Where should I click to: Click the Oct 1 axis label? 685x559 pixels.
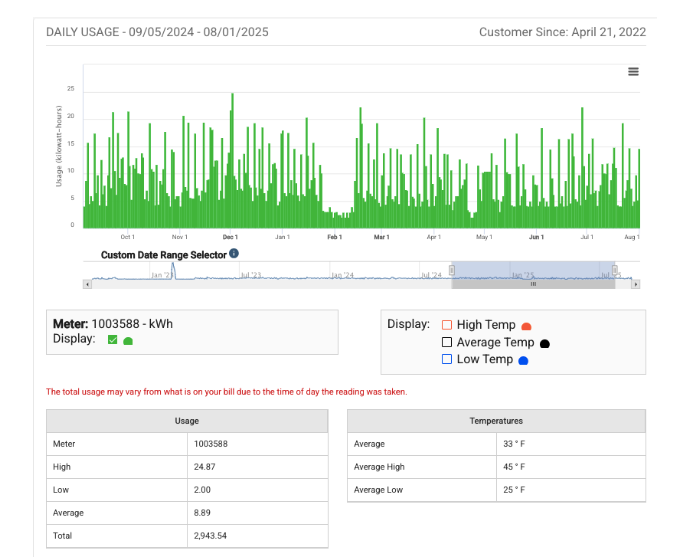coord(128,237)
